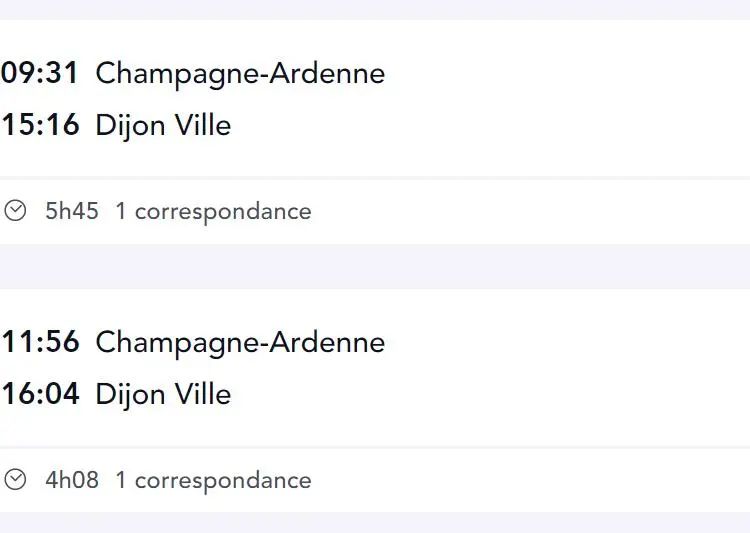Click Dijon Ville arriving at 16:04
Image resolution: width=750 pixels, height=533 pixels.
pos(163,395)
